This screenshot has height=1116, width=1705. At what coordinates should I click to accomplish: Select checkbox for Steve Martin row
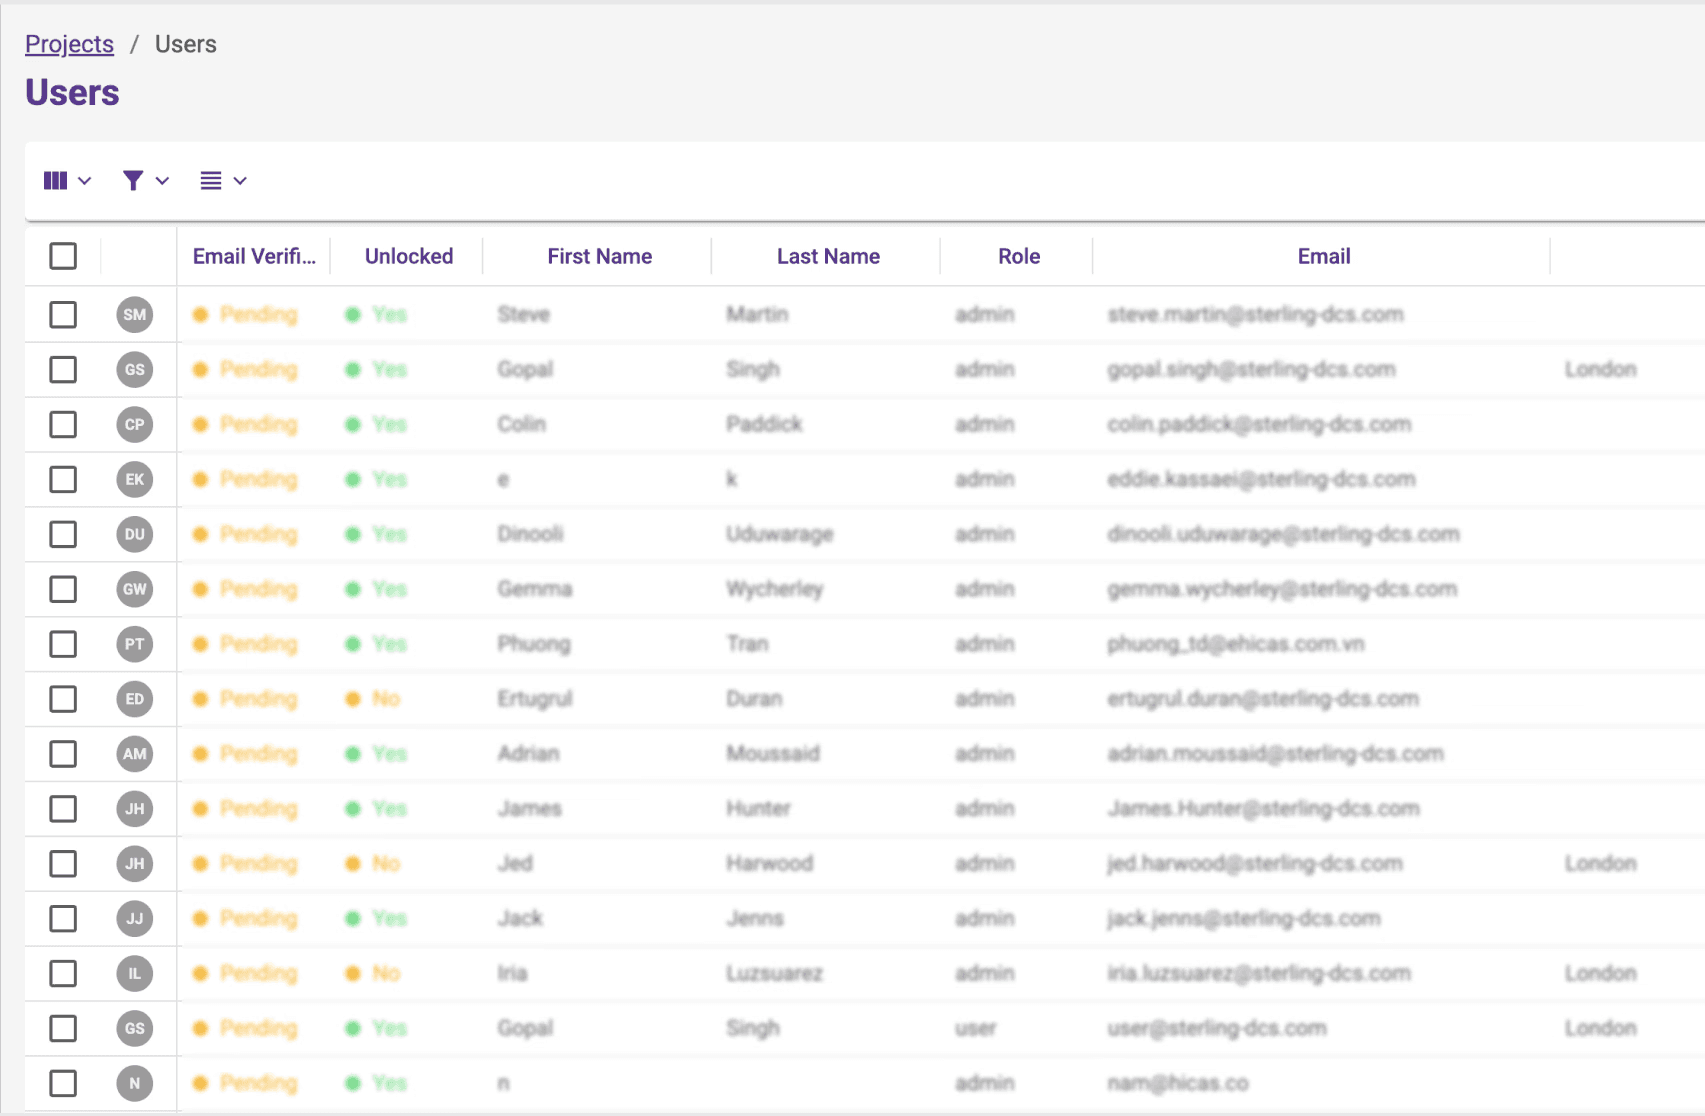click(x=63, y=315)
